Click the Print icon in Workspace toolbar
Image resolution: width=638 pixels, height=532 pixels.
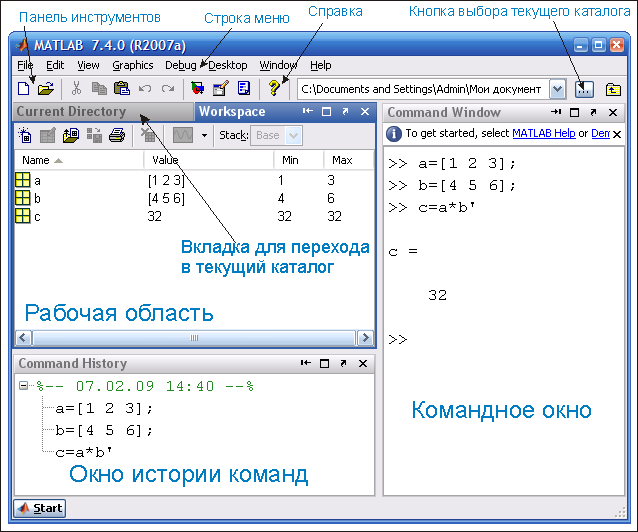point(117,135)
